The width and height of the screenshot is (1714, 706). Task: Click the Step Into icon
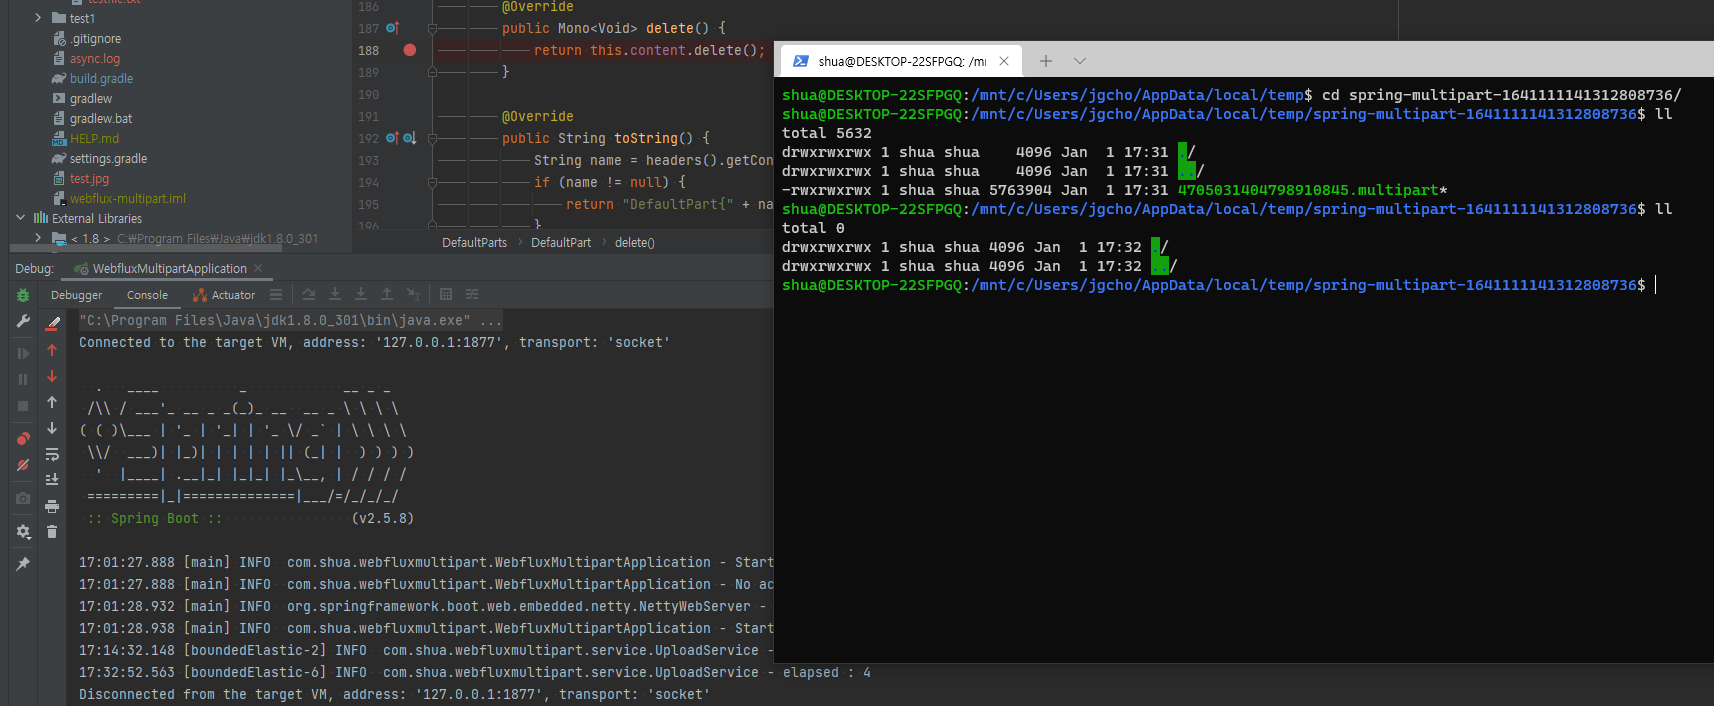[x=335, y=294]
